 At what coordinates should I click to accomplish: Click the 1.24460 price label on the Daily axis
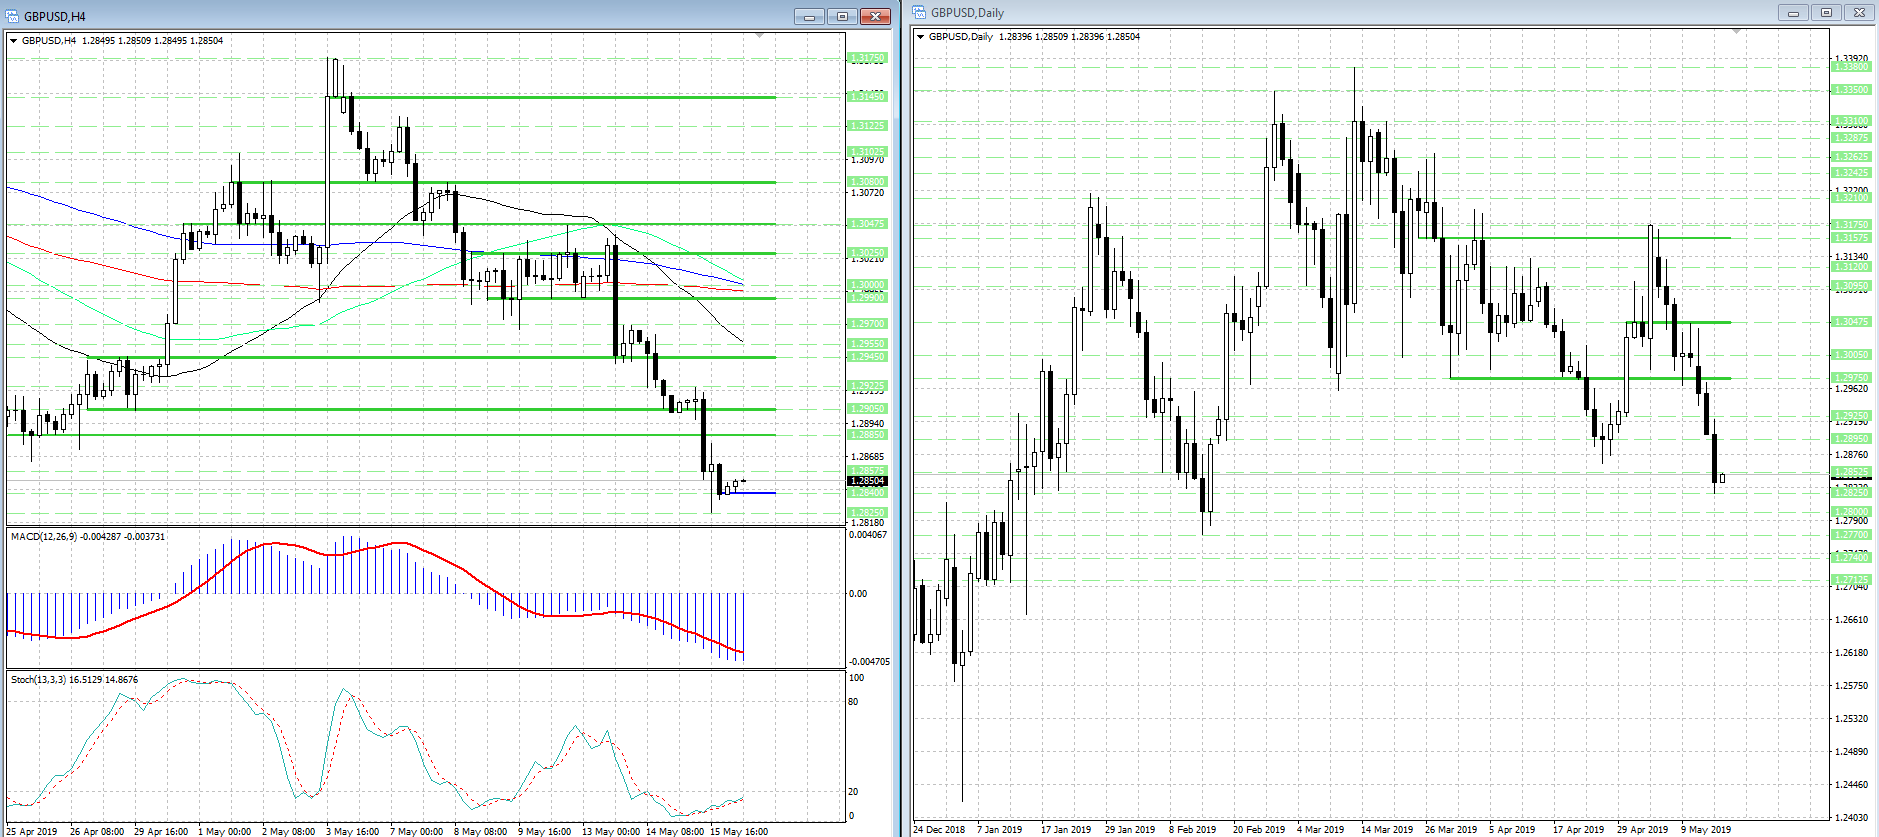click(1852, 785)
